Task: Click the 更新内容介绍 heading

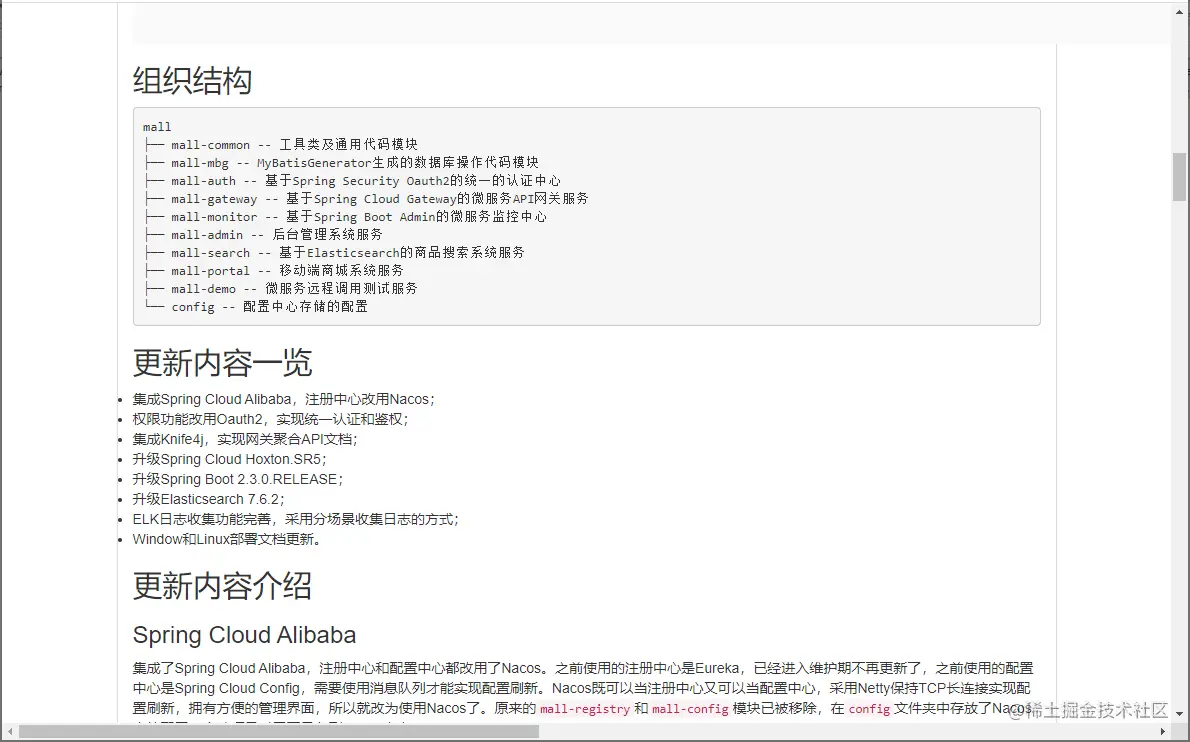Action: click(x=222, y=586)
